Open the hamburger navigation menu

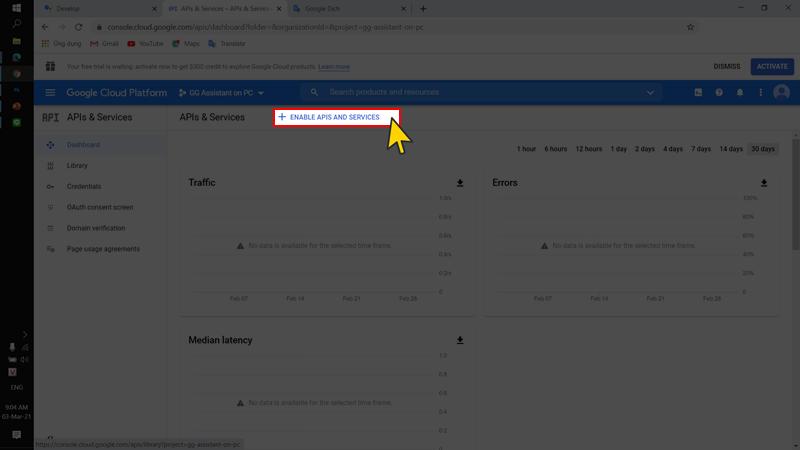(x=50, y=93)
